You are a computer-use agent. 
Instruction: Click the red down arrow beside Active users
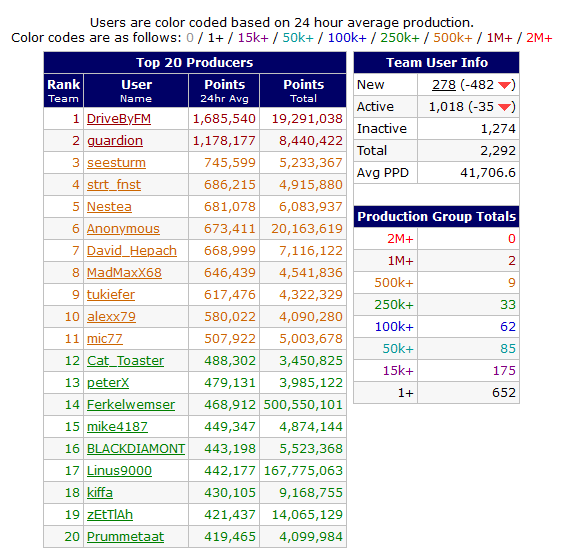coord(504,107)
